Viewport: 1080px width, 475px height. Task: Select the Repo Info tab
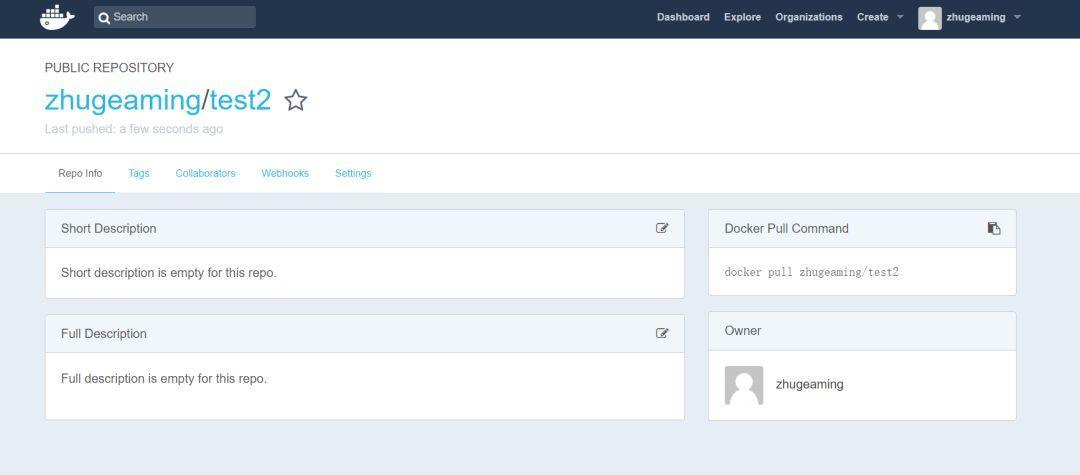pos(80,173)
